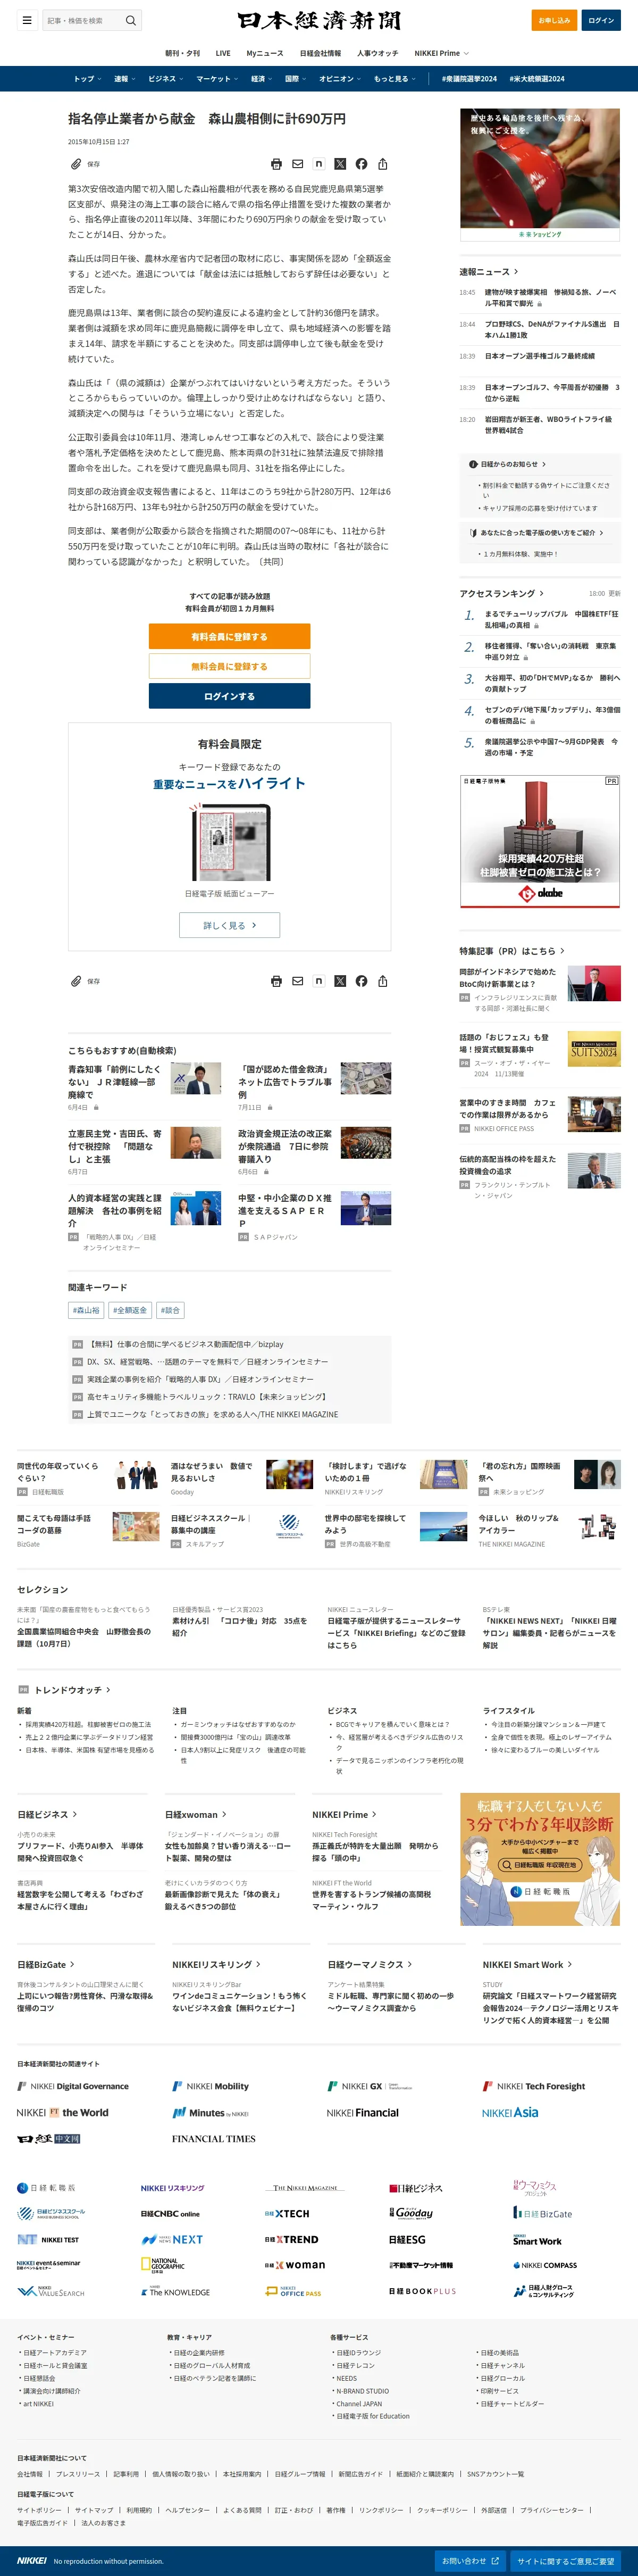
Task: Open the 日経xwoman section heading
Action: (196, 1814)
